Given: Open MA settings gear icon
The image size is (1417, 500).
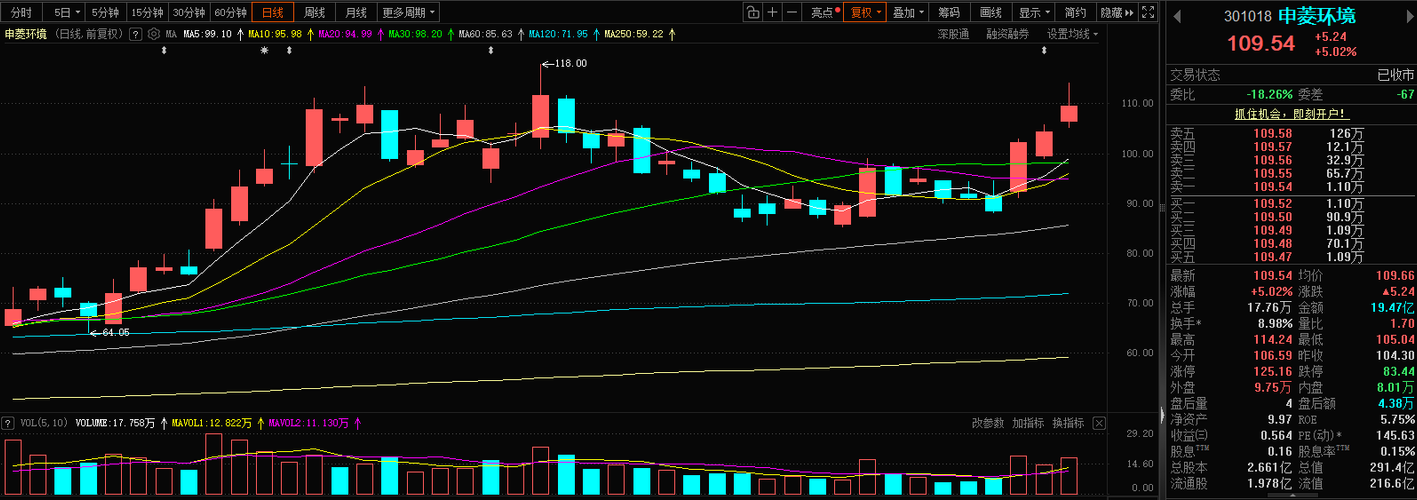Looking at the screenshot, I should pos(154,34).
